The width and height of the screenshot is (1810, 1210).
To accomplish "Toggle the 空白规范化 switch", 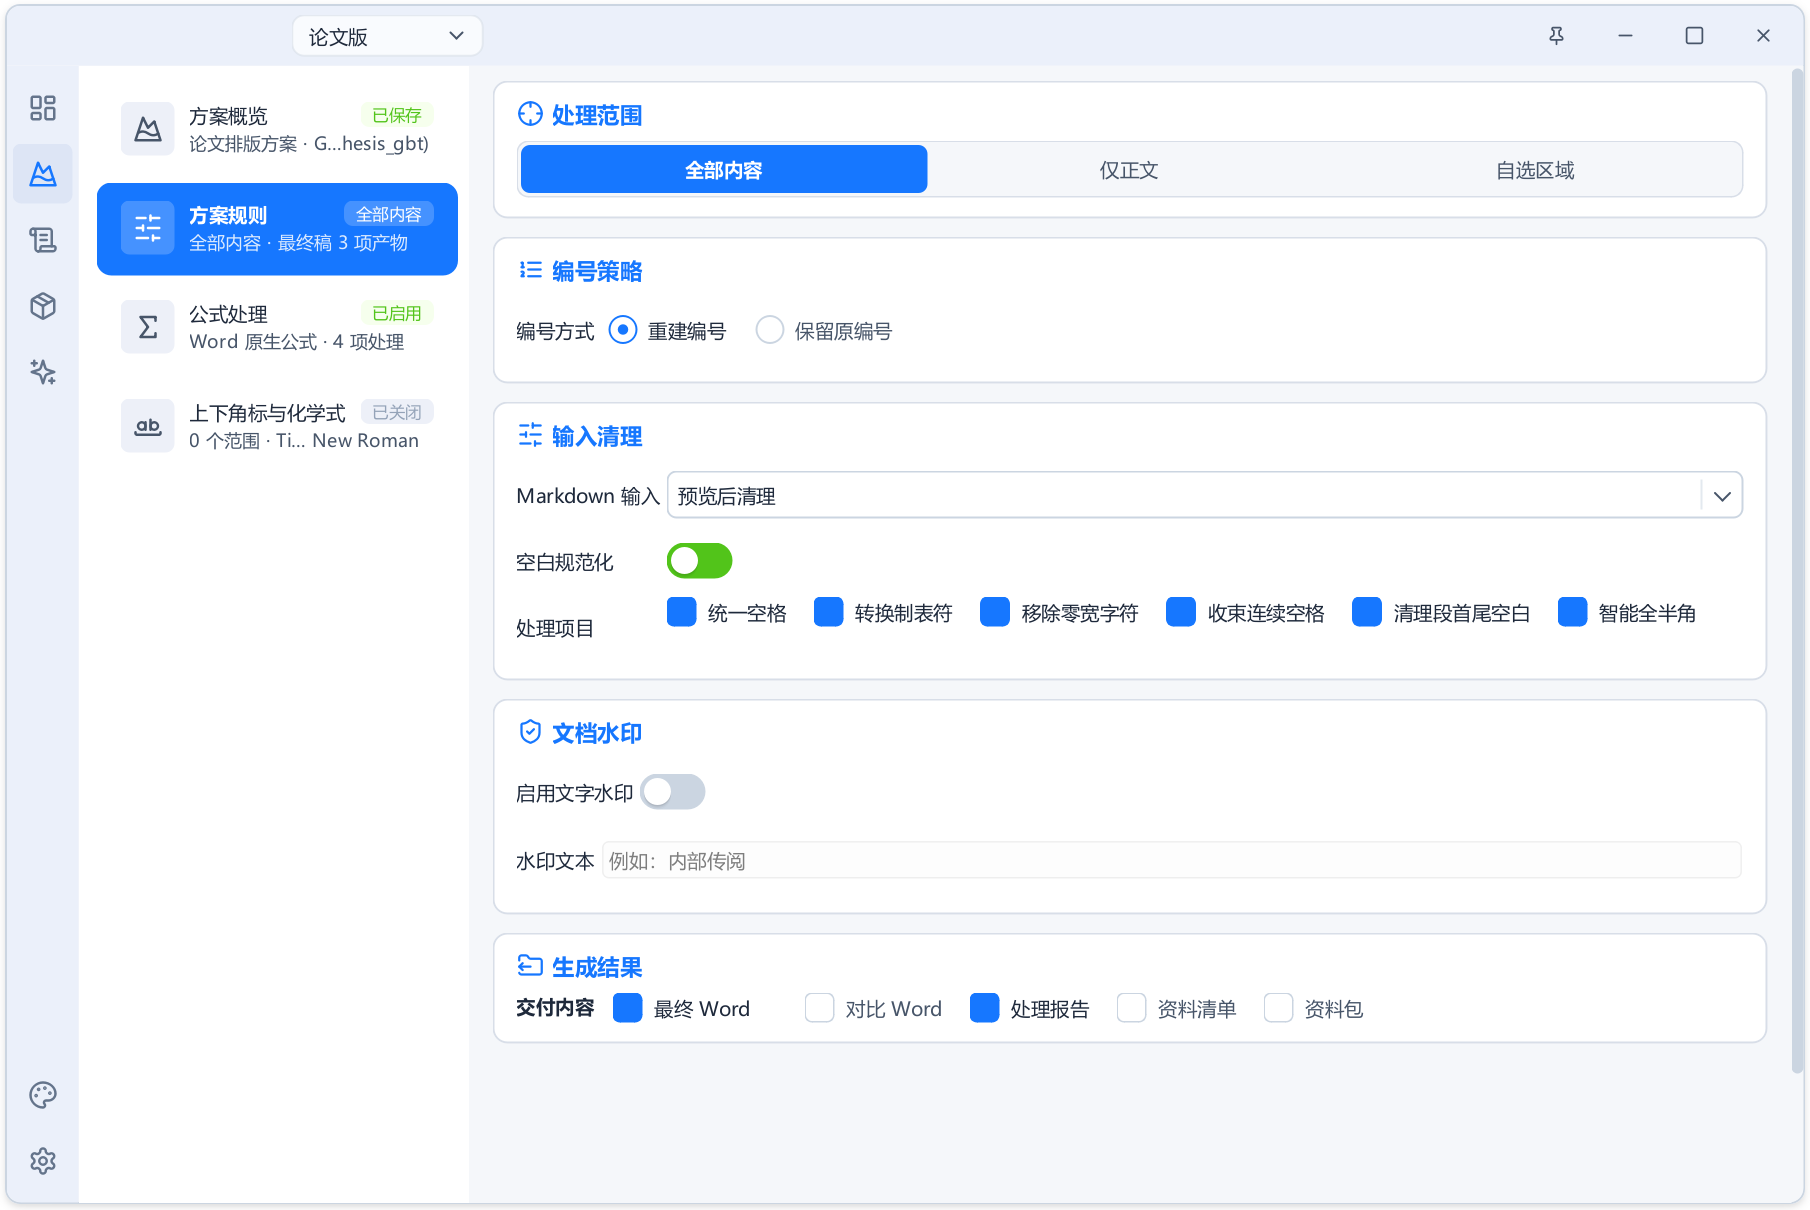I will (x=700, y=561).
